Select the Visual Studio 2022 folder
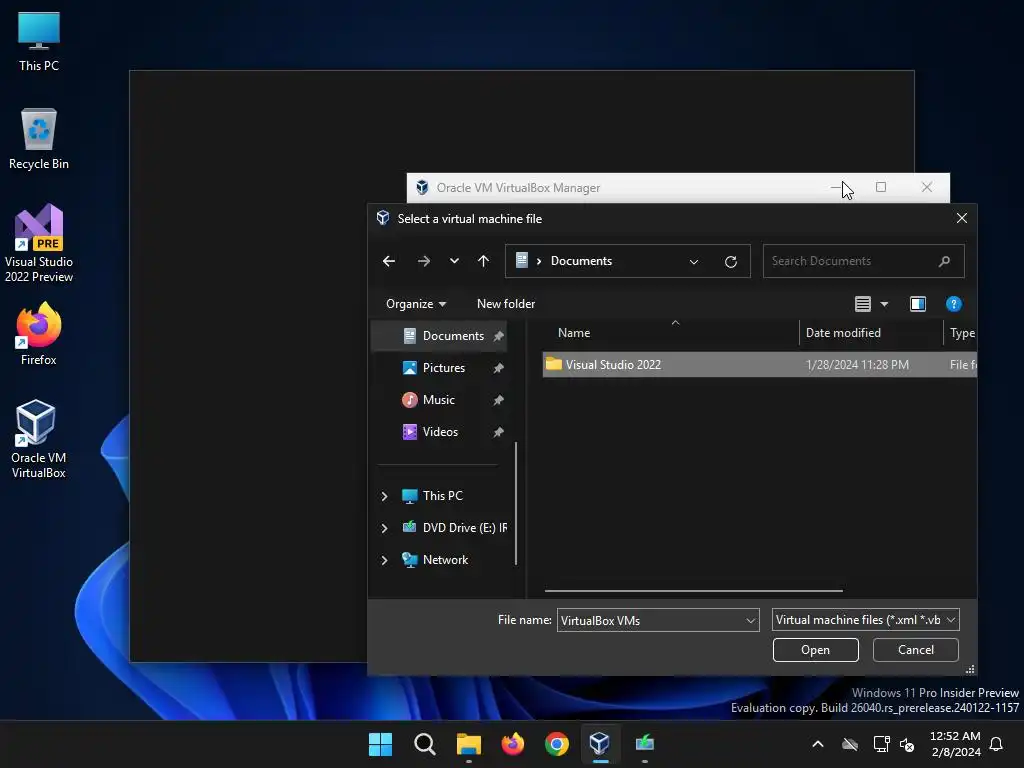This screenshot has width=1024, height=768. point(613,365)
